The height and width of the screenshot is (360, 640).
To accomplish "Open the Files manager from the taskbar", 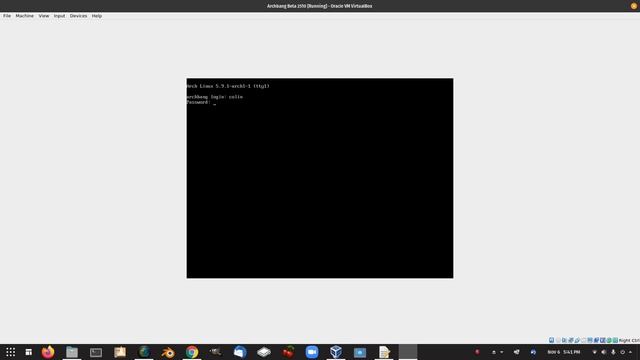I will click(72, 352).
